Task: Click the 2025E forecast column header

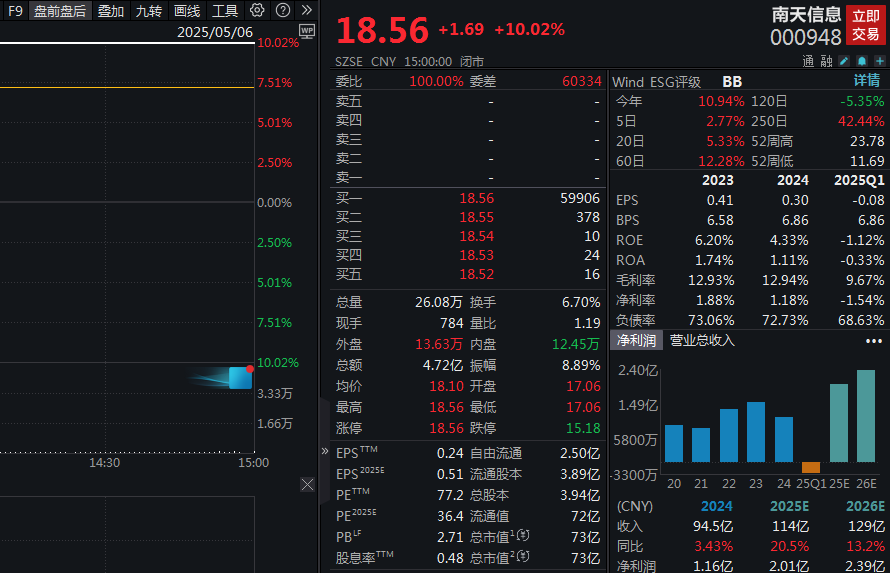Action: [x=789, y=506]
